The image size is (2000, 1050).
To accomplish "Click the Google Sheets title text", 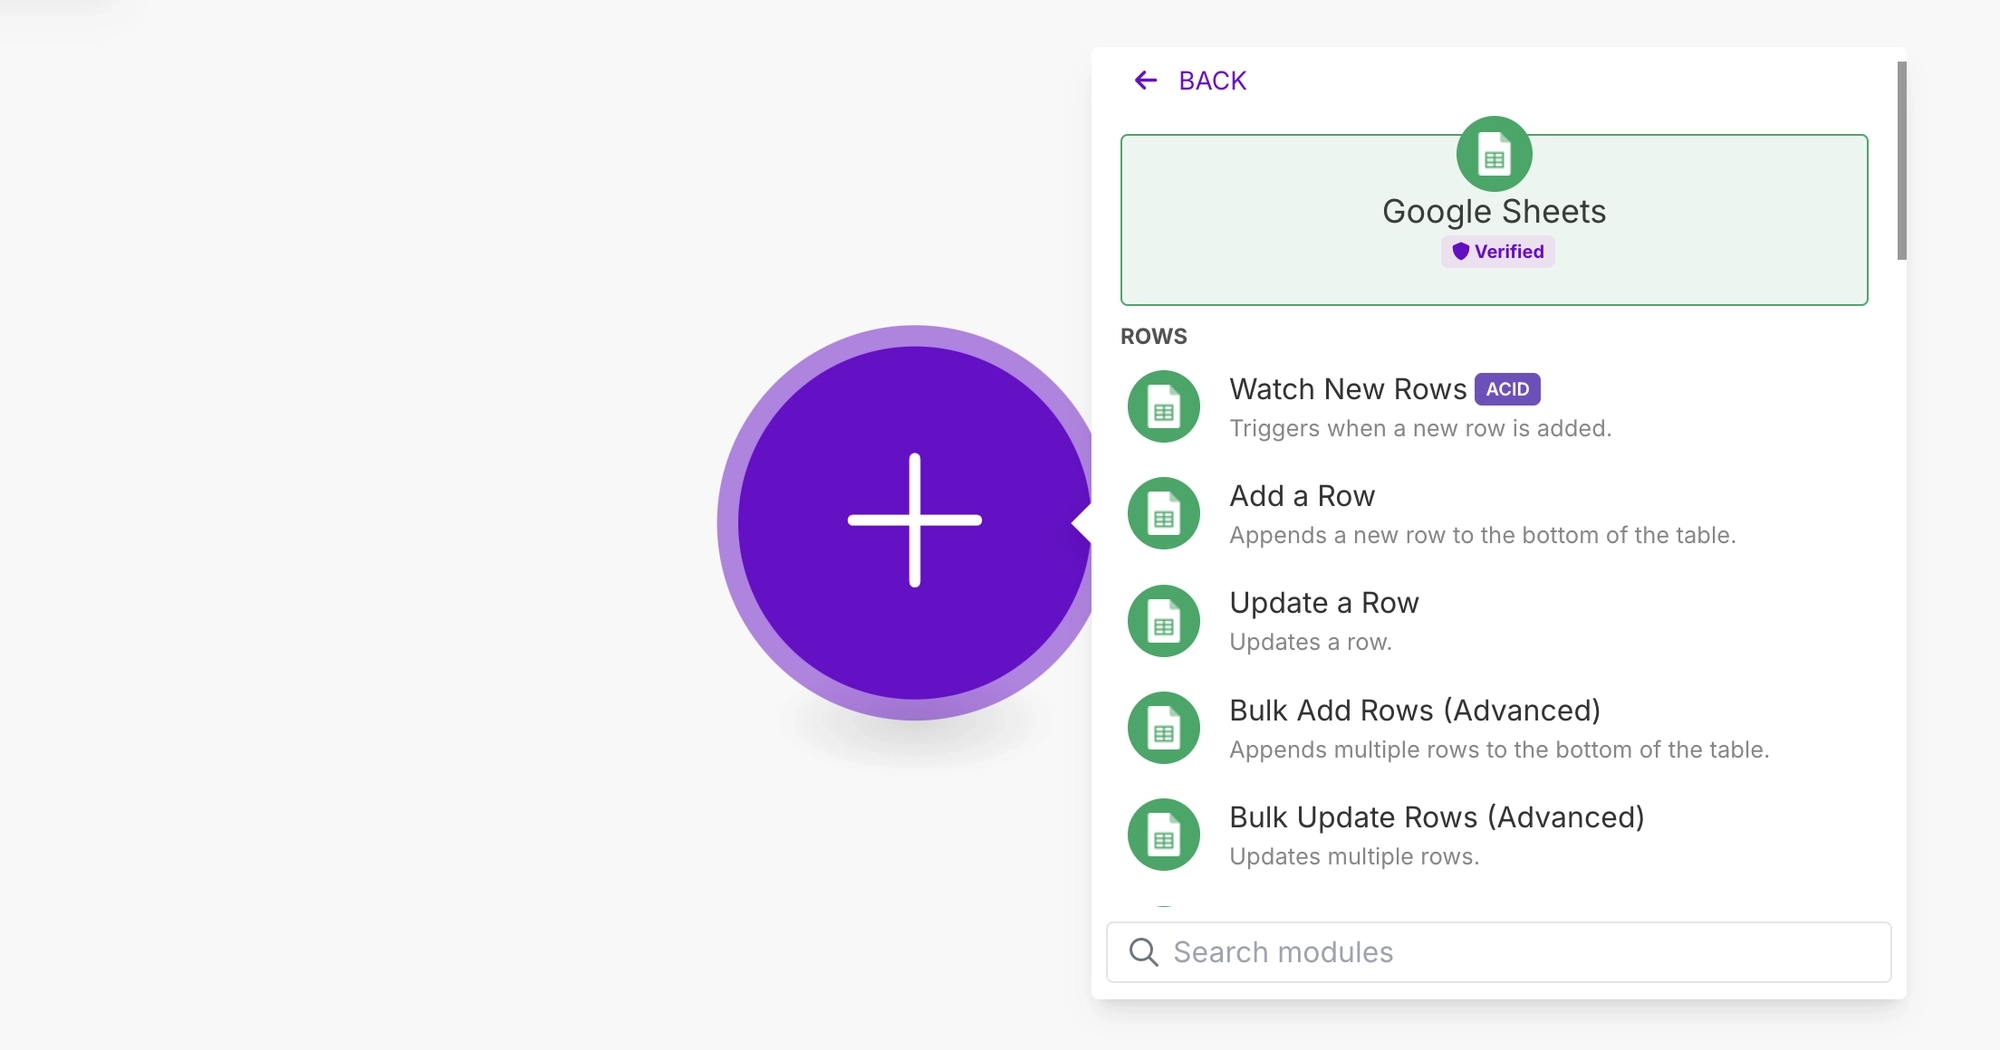I will 1494,212.
